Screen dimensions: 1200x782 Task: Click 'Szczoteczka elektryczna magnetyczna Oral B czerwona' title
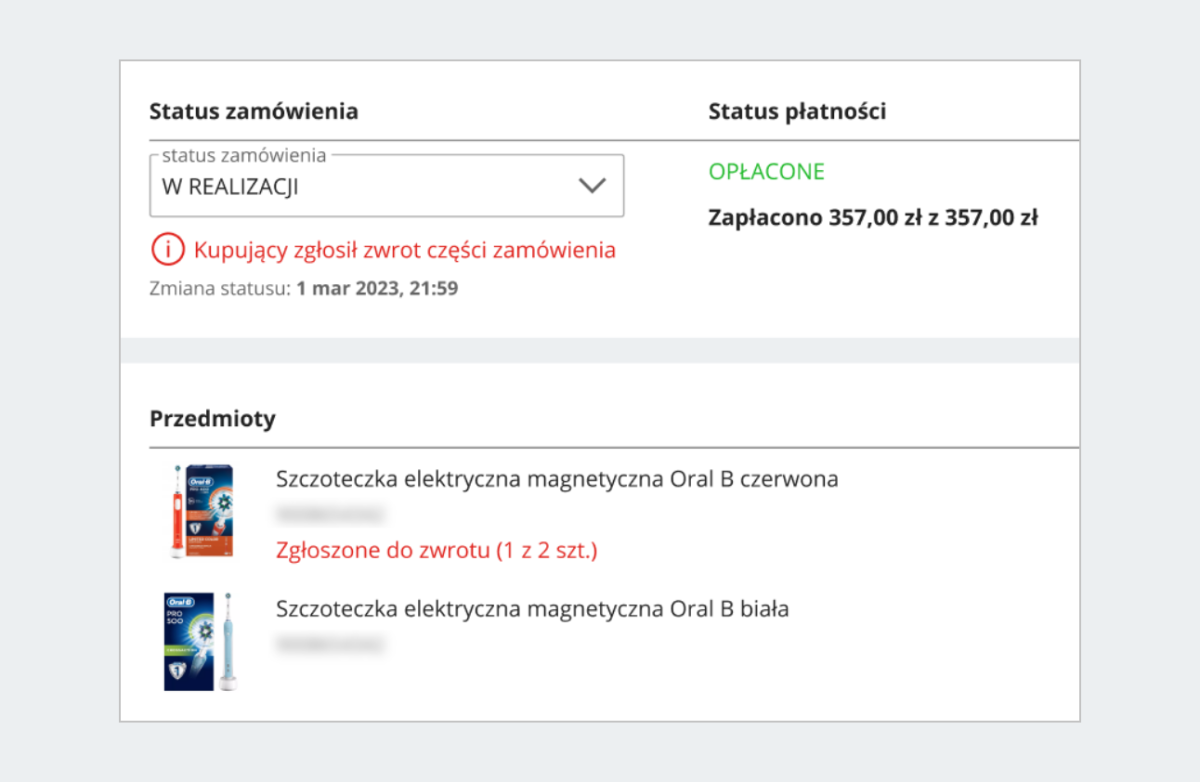[557, 479]
